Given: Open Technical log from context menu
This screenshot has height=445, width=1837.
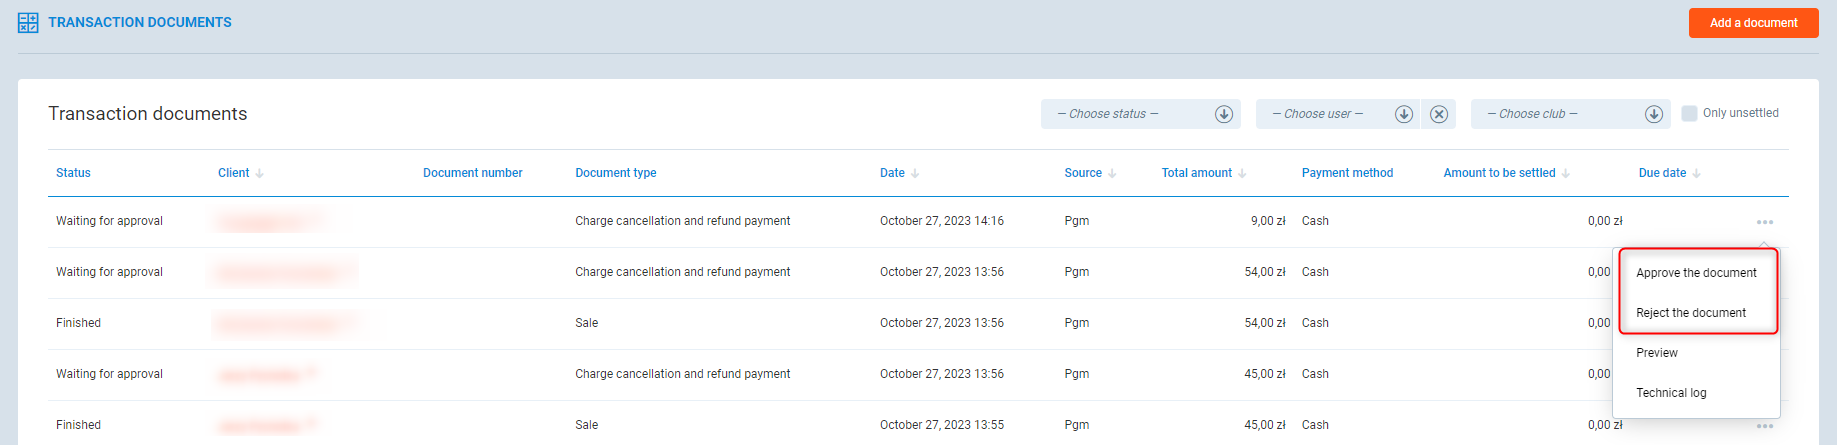Looking at the screenshot, I should tap(1671, 393).
